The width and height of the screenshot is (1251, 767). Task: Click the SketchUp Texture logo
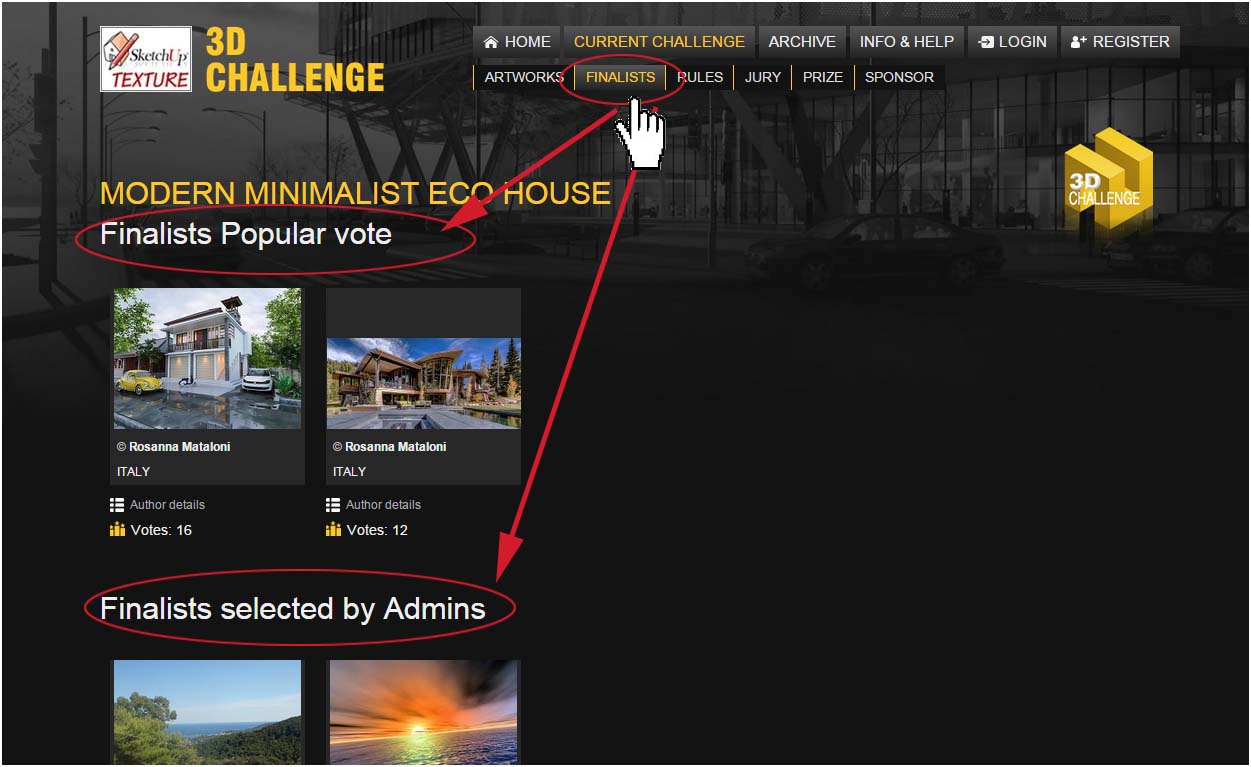pyautogui.click(x=146, y=59)
